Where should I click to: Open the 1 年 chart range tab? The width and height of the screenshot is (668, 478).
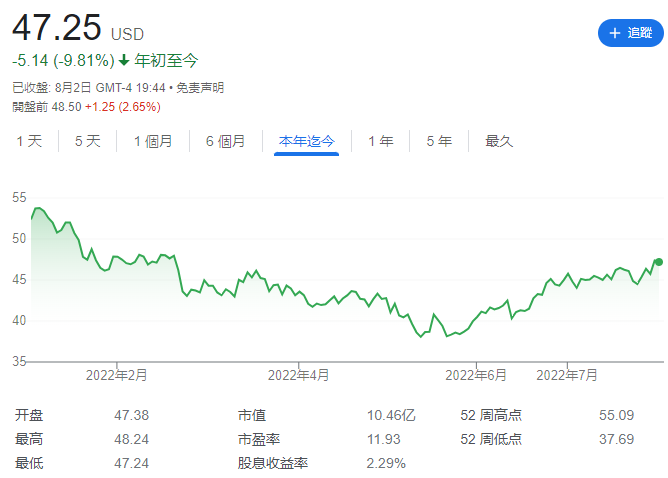(x=381, y=141)
